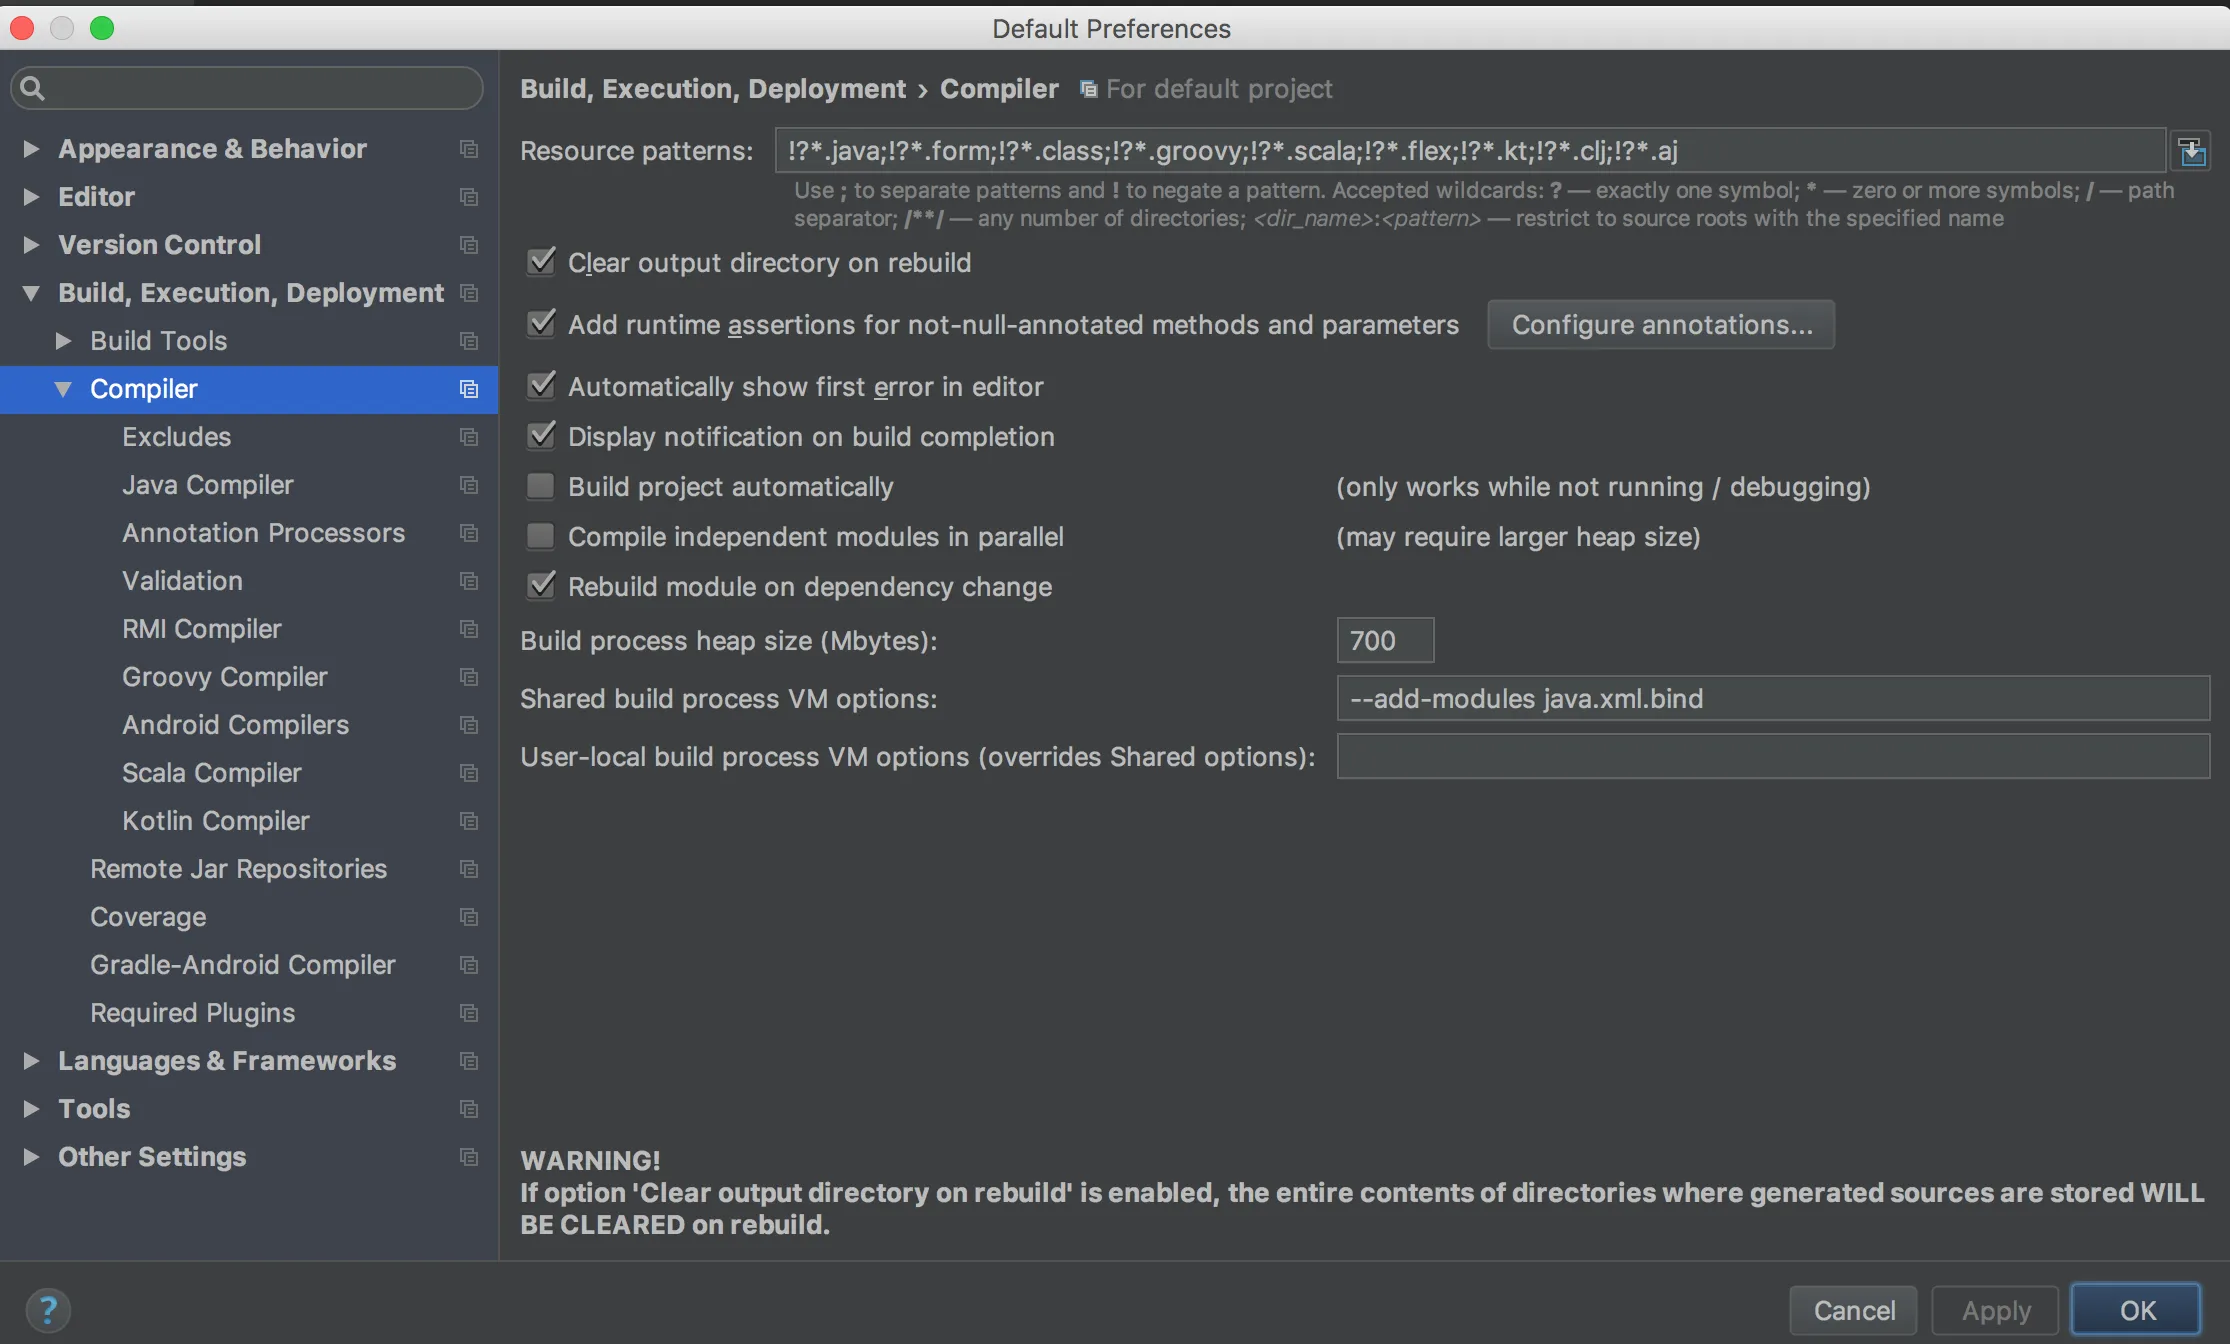This screenshot has width=2230, height=1344.
Task: Uncheck Clear output directory on rebuild
Action: [541, 262]
